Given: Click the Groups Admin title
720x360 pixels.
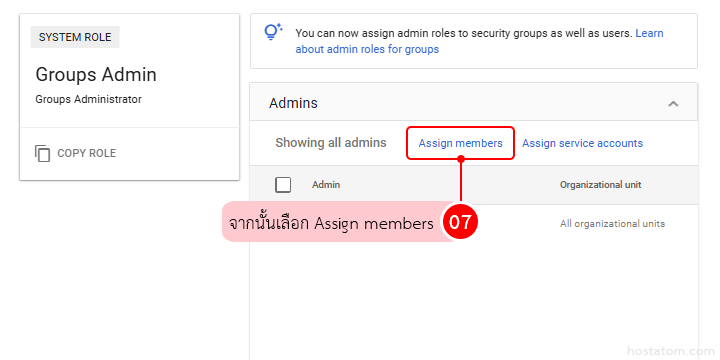Looking at the screenshot, I should pyautogui.click(x=96, y=75).
